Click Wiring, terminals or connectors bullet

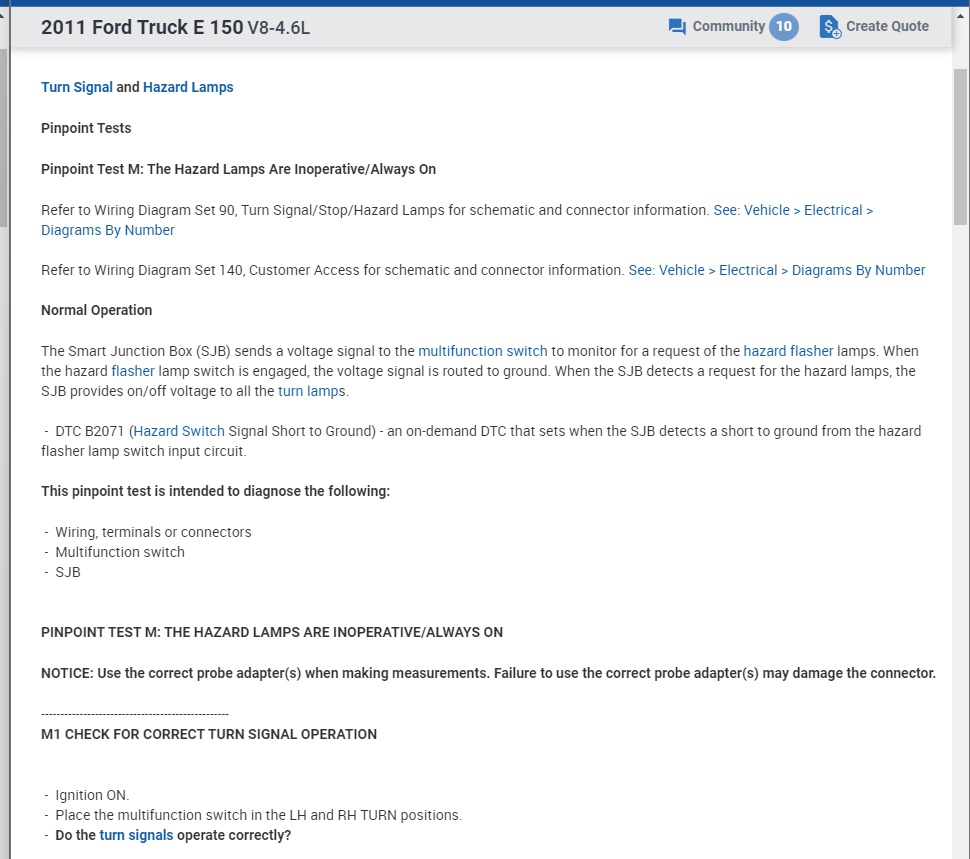point(153,532)
